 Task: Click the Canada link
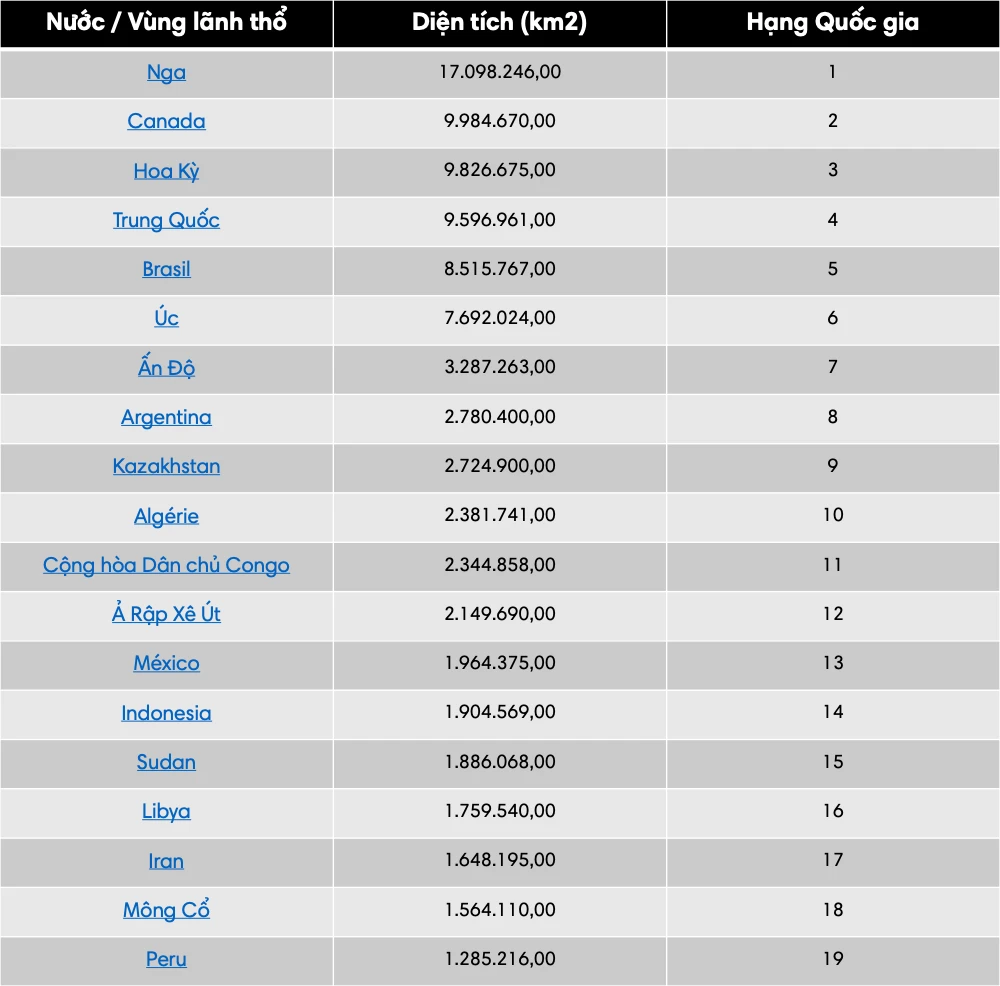tap(166, 122)
